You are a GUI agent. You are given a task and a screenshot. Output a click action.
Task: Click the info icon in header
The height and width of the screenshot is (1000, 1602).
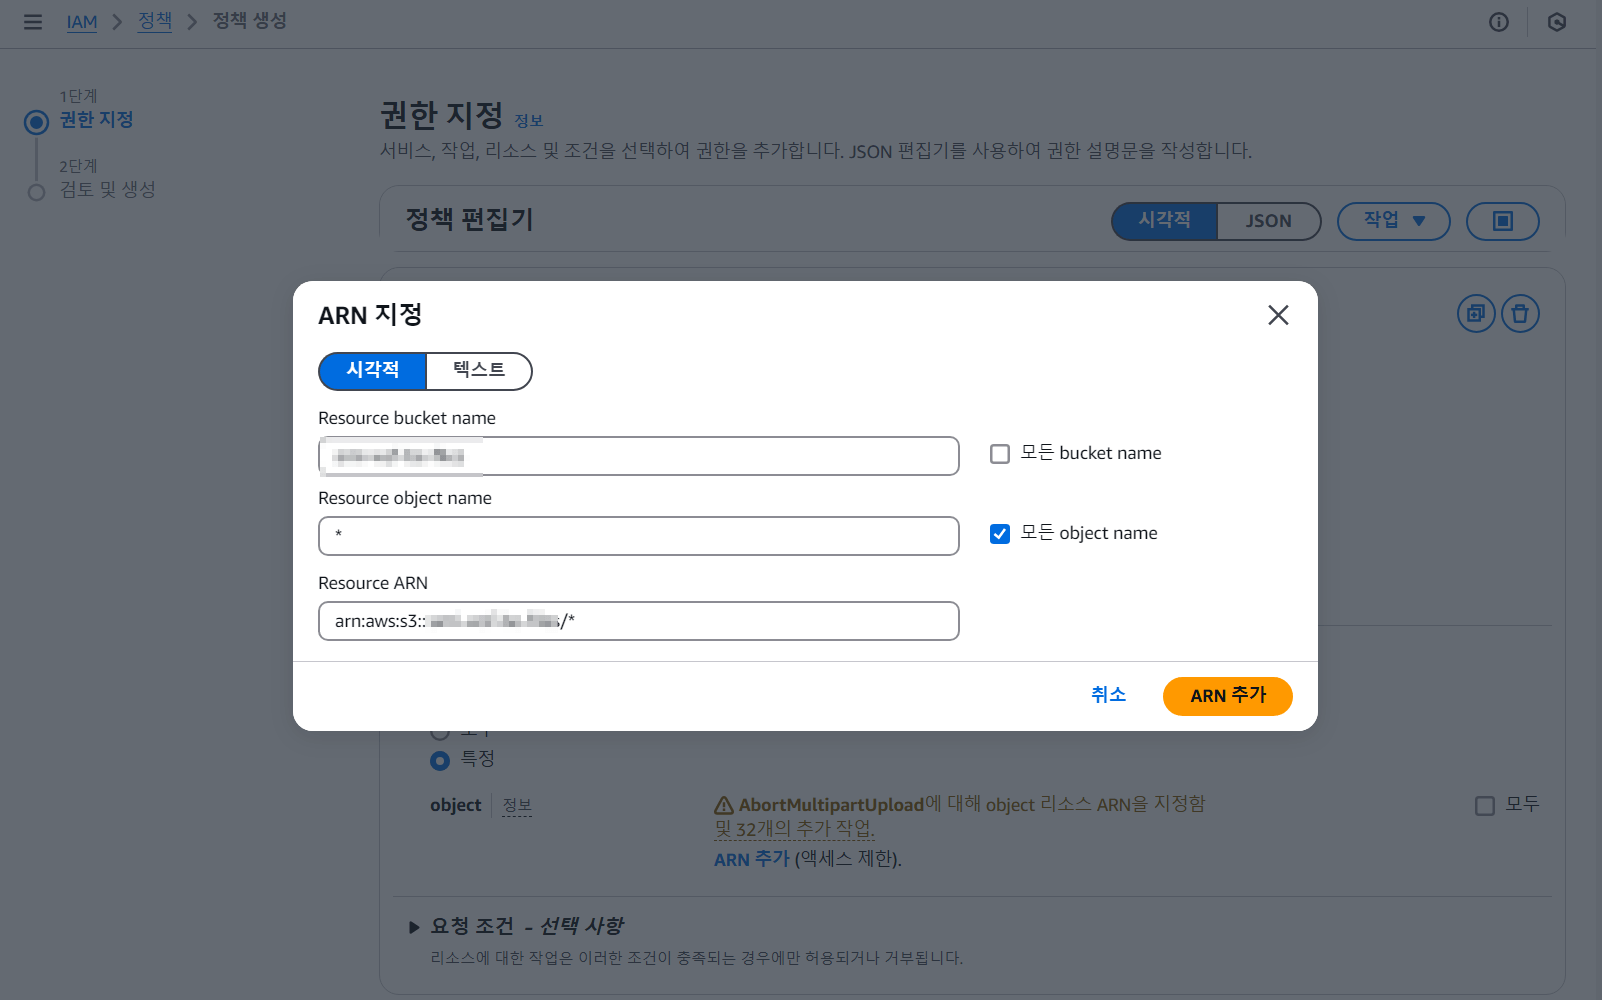click(1498, 22)
